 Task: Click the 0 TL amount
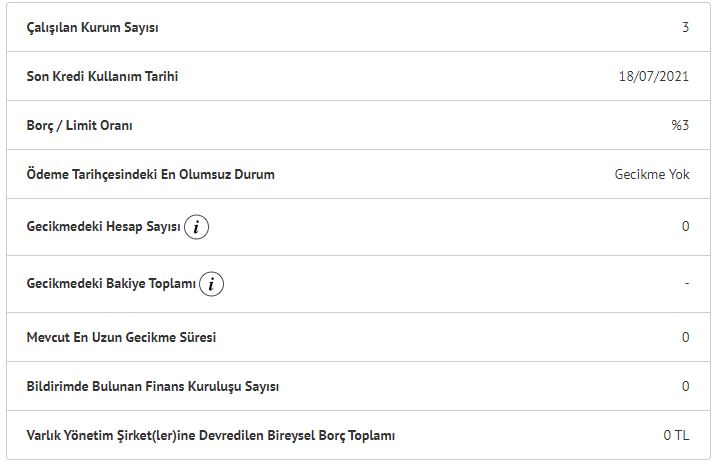click(x=676, y=435)
